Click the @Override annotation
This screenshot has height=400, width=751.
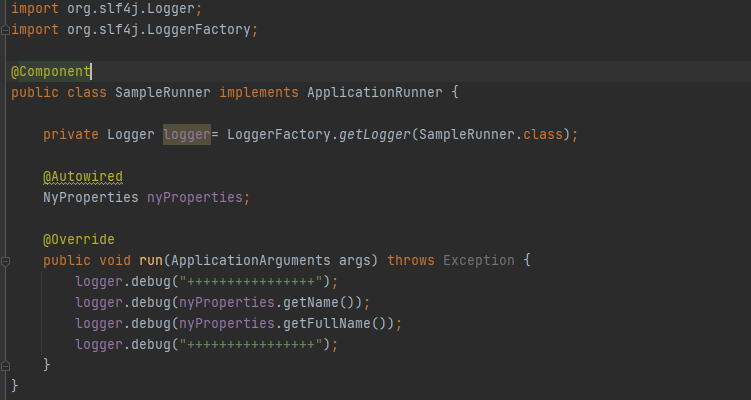[79, 240]
